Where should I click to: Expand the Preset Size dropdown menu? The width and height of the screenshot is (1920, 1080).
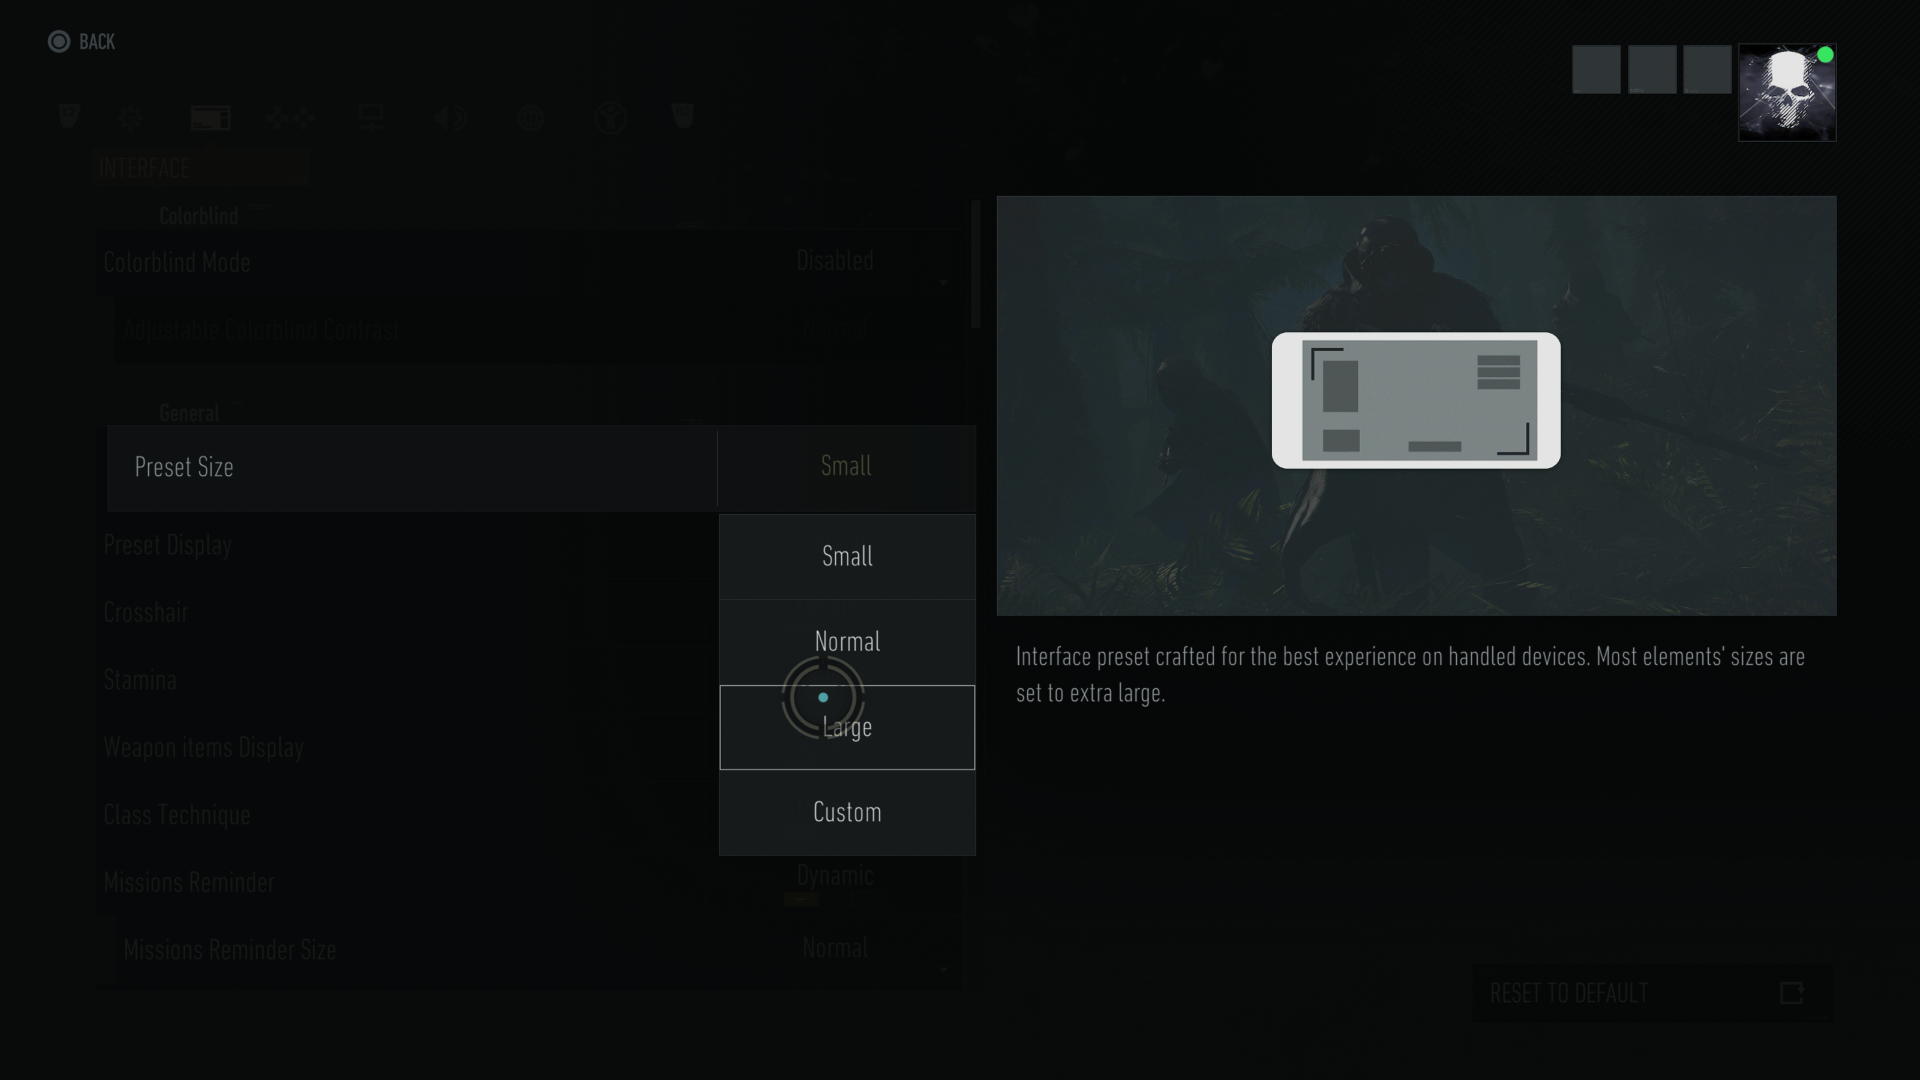point(845,467)
